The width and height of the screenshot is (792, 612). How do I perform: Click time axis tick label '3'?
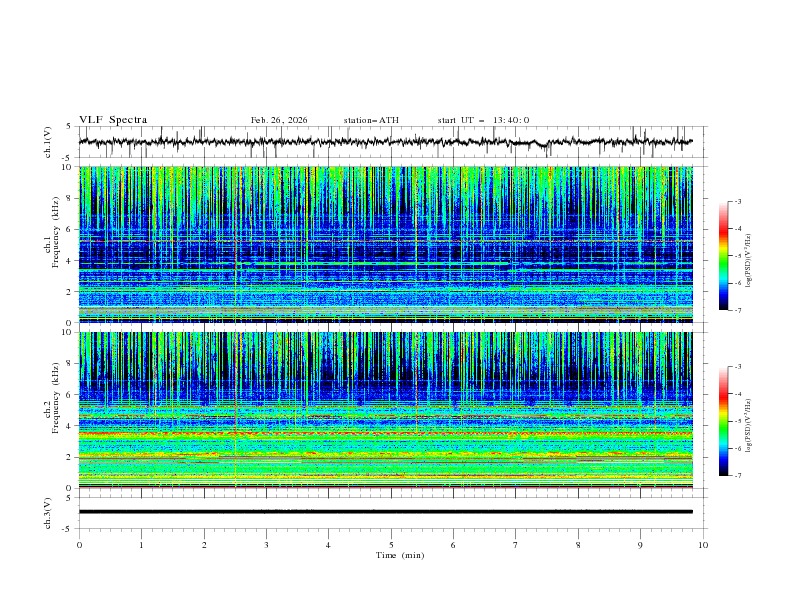[x=266, y=545]
